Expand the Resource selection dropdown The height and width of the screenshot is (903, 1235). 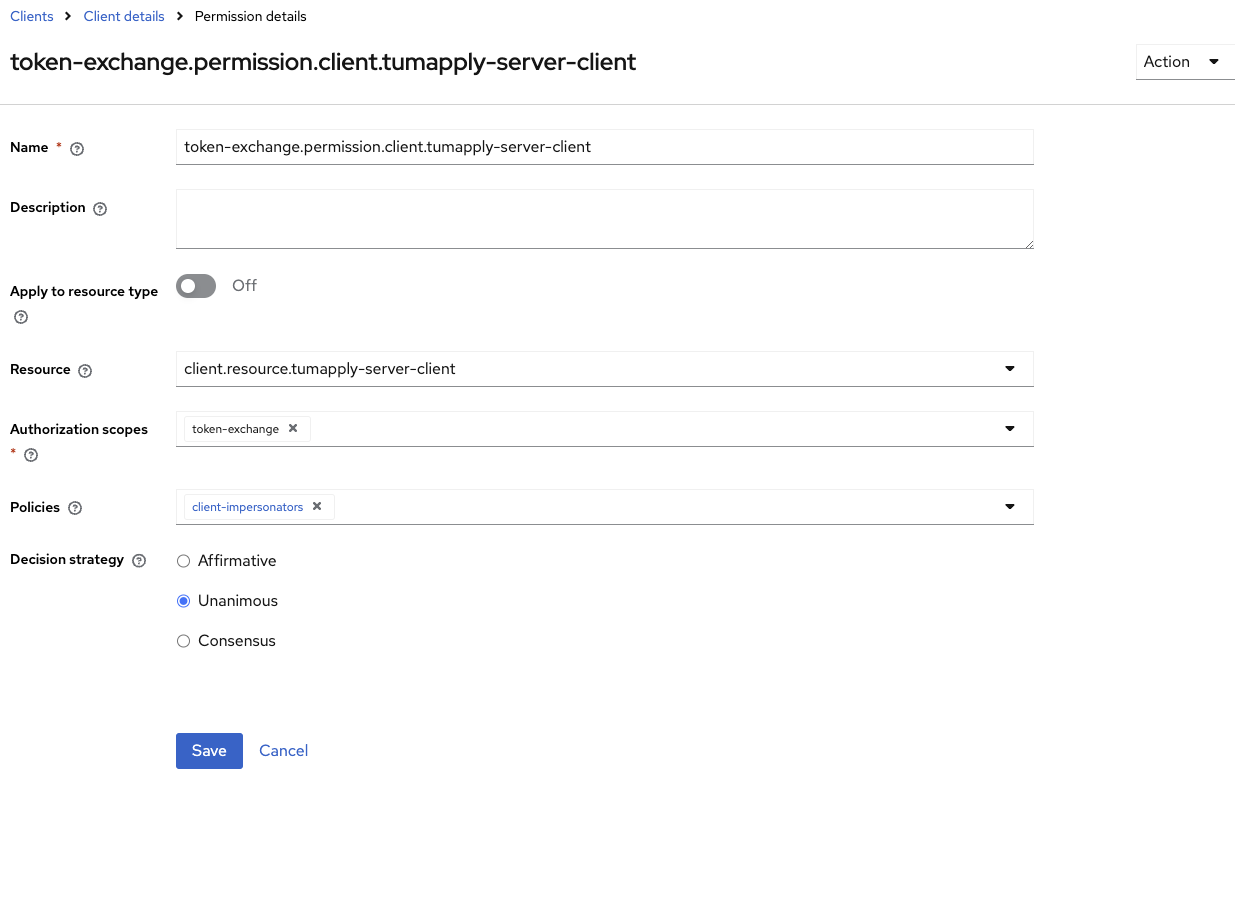pyautogui.click(x=1010, y=369)
